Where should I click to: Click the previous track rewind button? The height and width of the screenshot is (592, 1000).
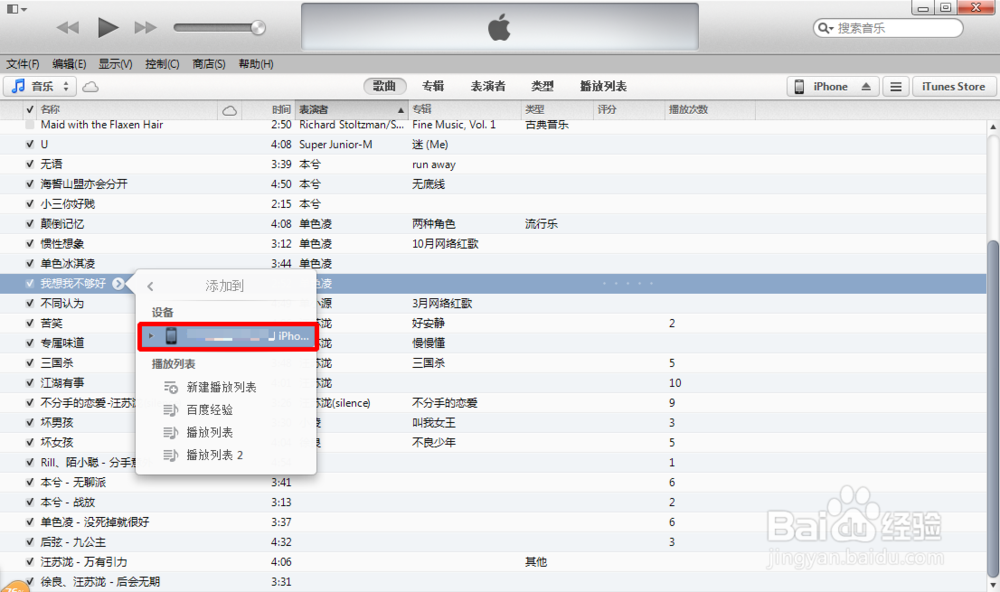68,27
